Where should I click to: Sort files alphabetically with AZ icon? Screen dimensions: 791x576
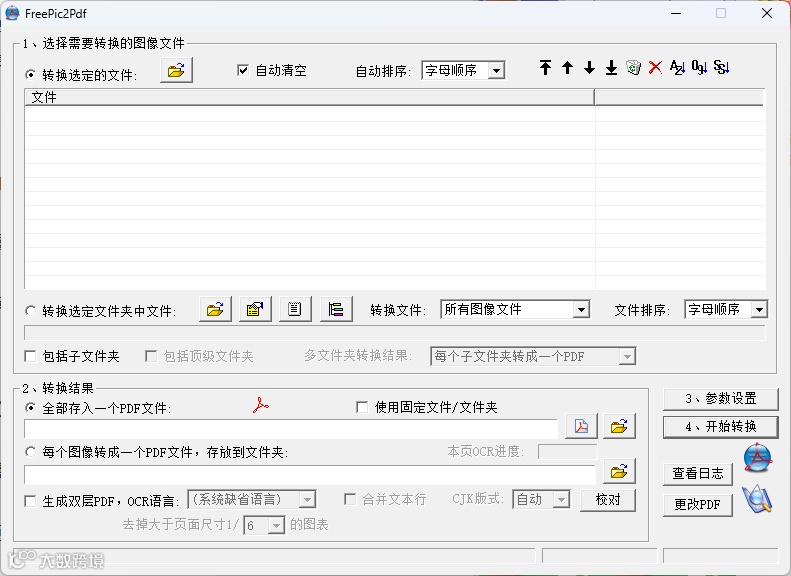click(x=677, y=68)
